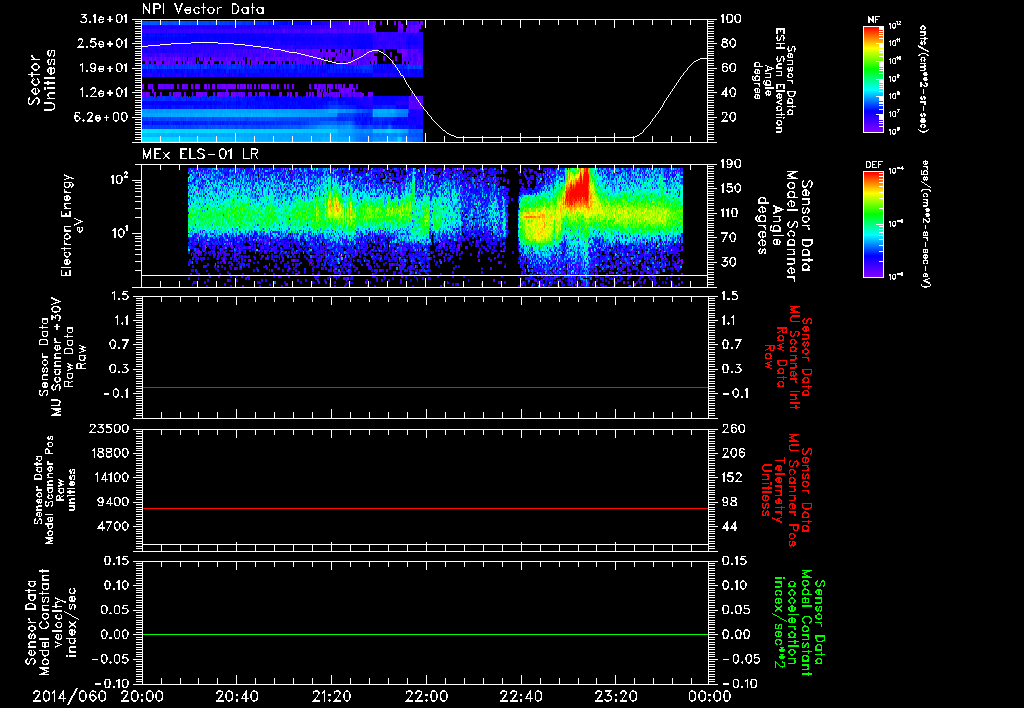The image size is (1024, 708).
Task: Click the '2014/060' date label
Action: point(69,696)
